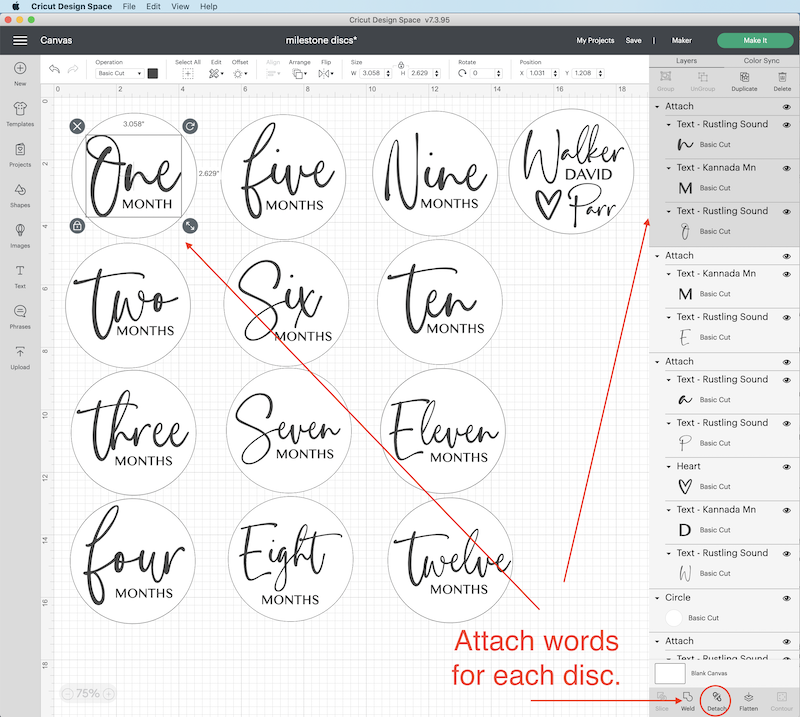Click the operation color swatch
The width and height of the screenshot is (800, 717).
(x=153, y=73)
